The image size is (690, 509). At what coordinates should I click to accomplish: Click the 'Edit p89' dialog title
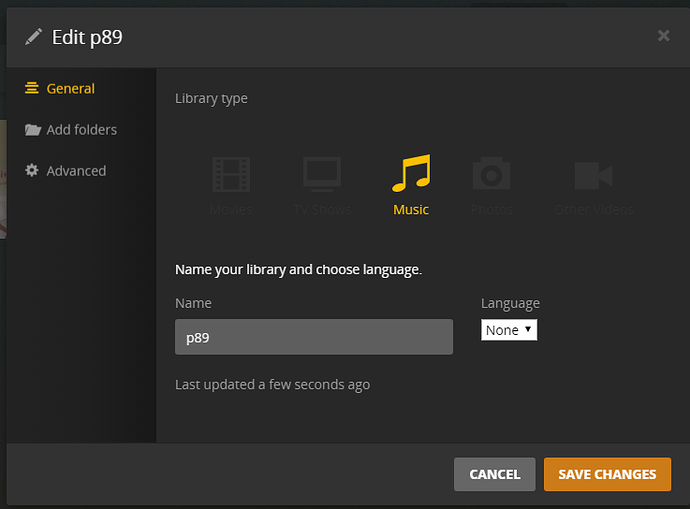[x=87, y=38]
